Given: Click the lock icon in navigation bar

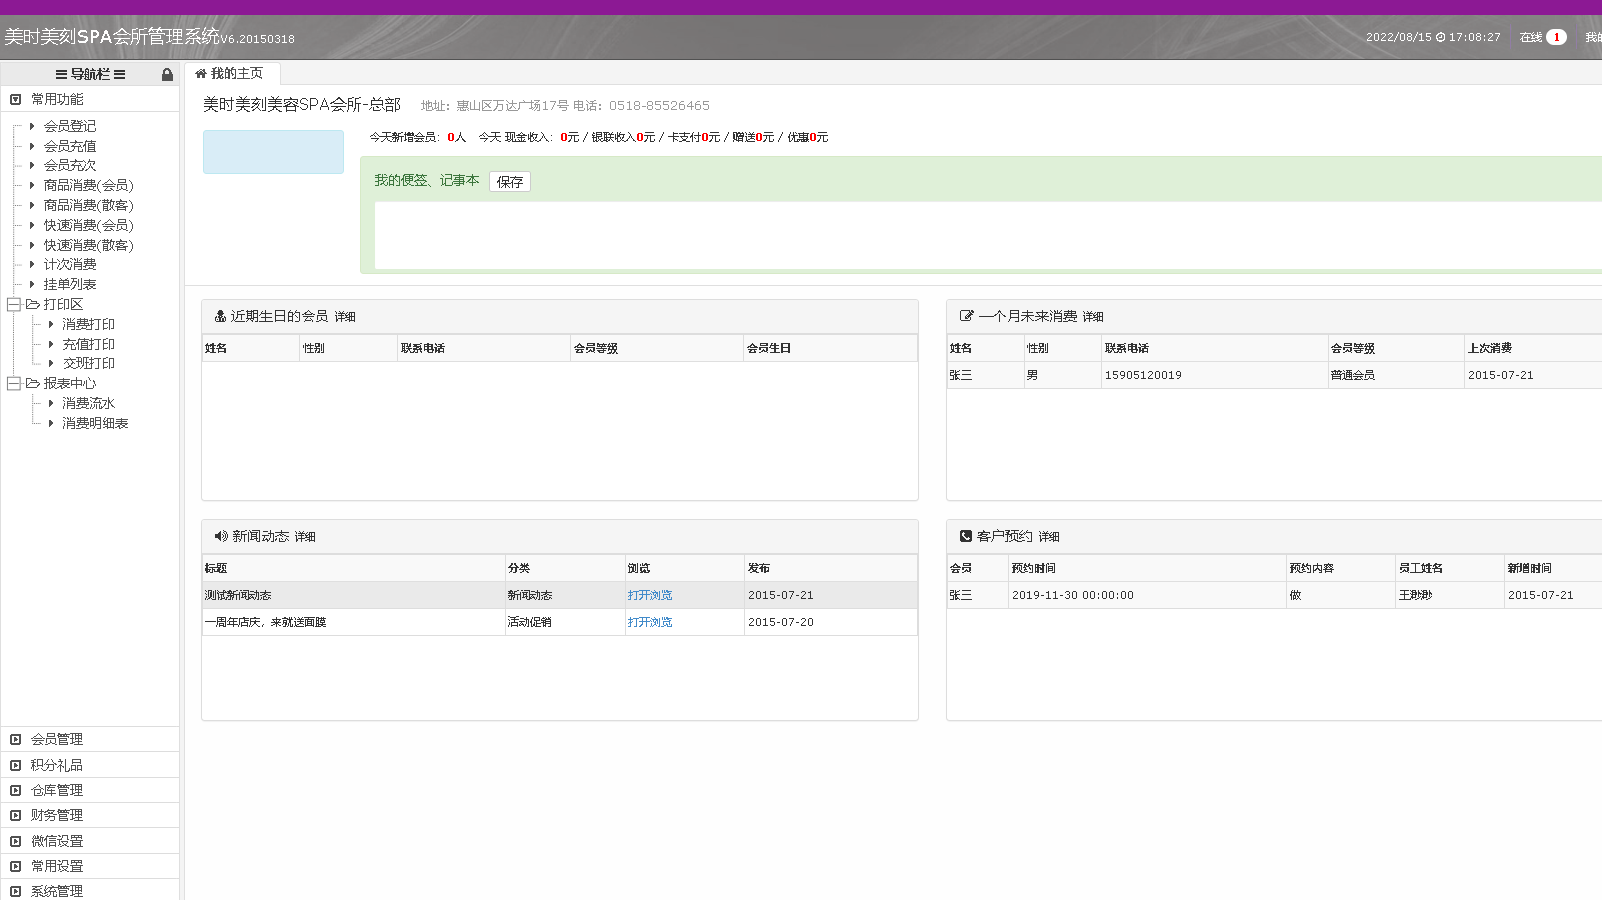Looking at the screenshot, I should 167,75.
